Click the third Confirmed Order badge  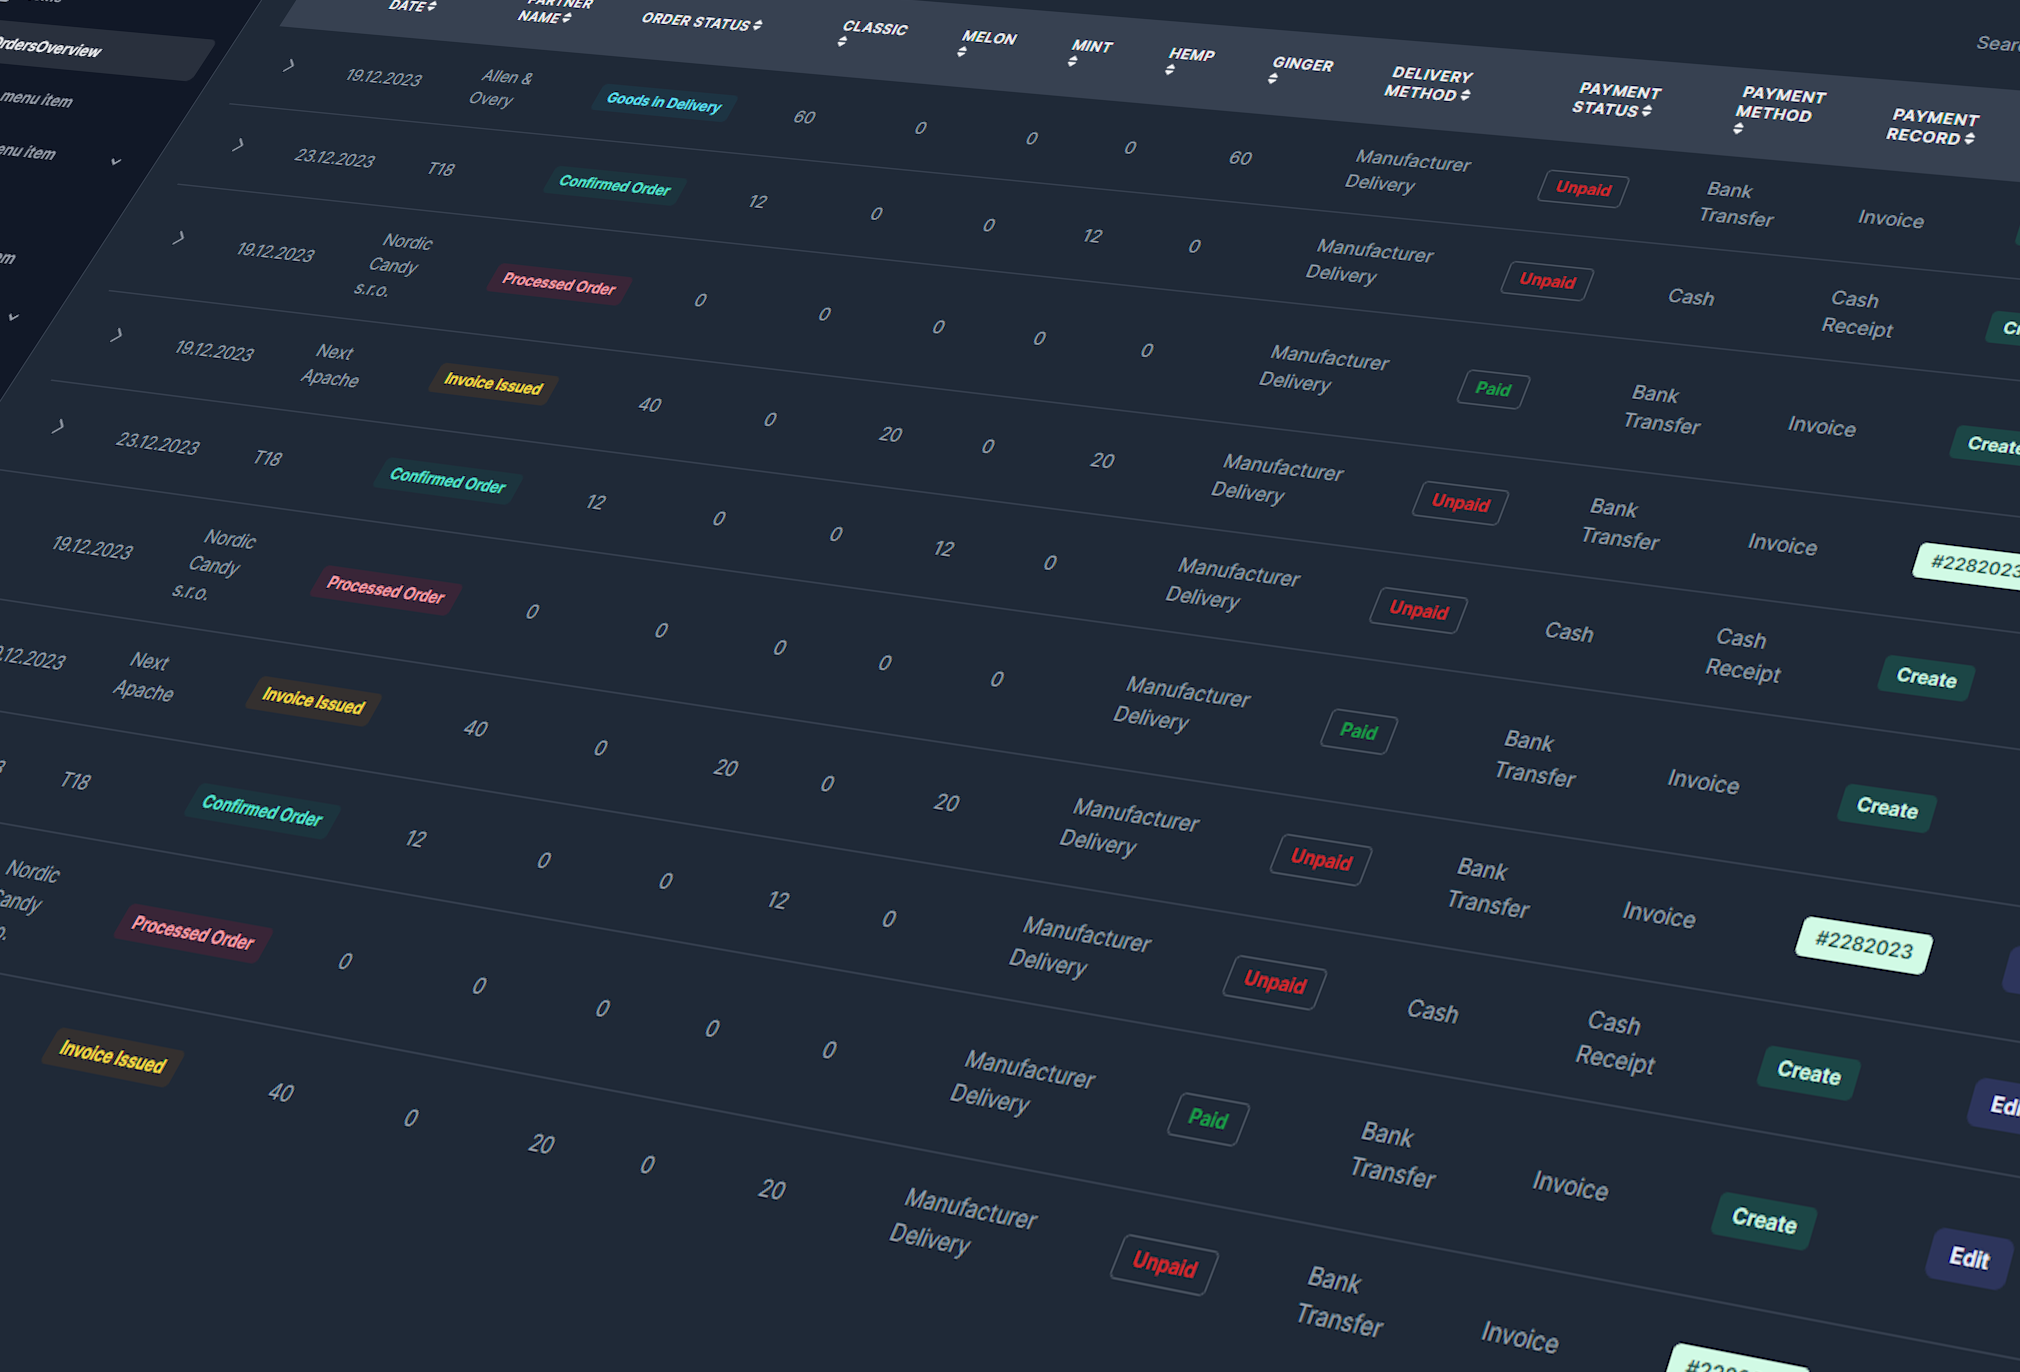tap(262, 809)
